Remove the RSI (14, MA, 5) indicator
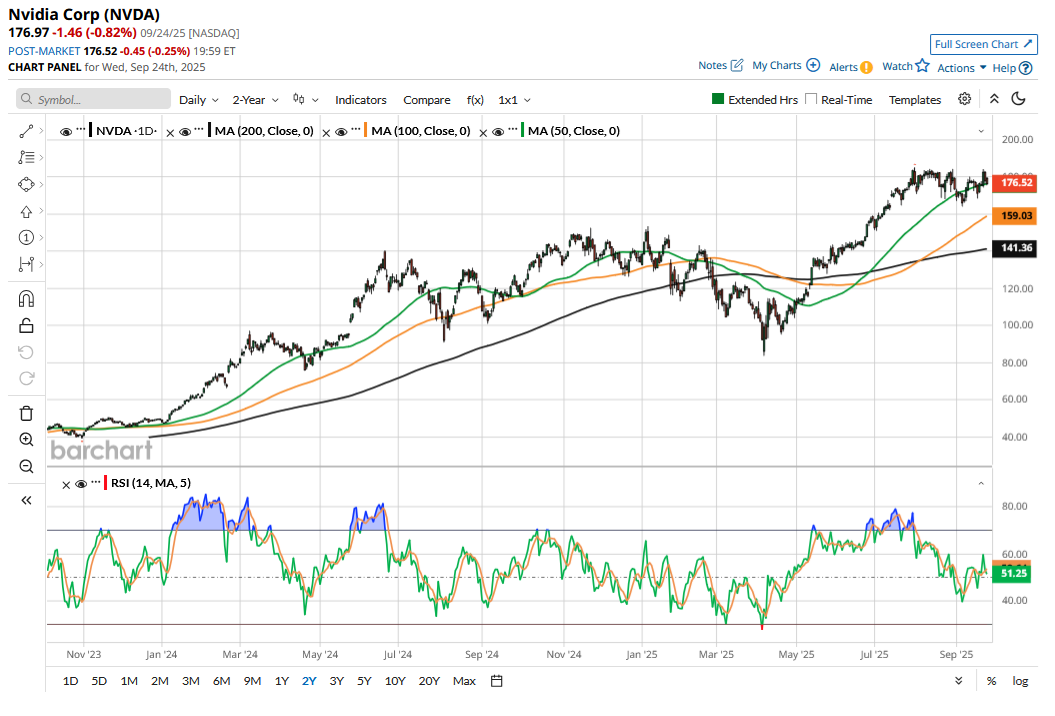 (x=66, y=485)
